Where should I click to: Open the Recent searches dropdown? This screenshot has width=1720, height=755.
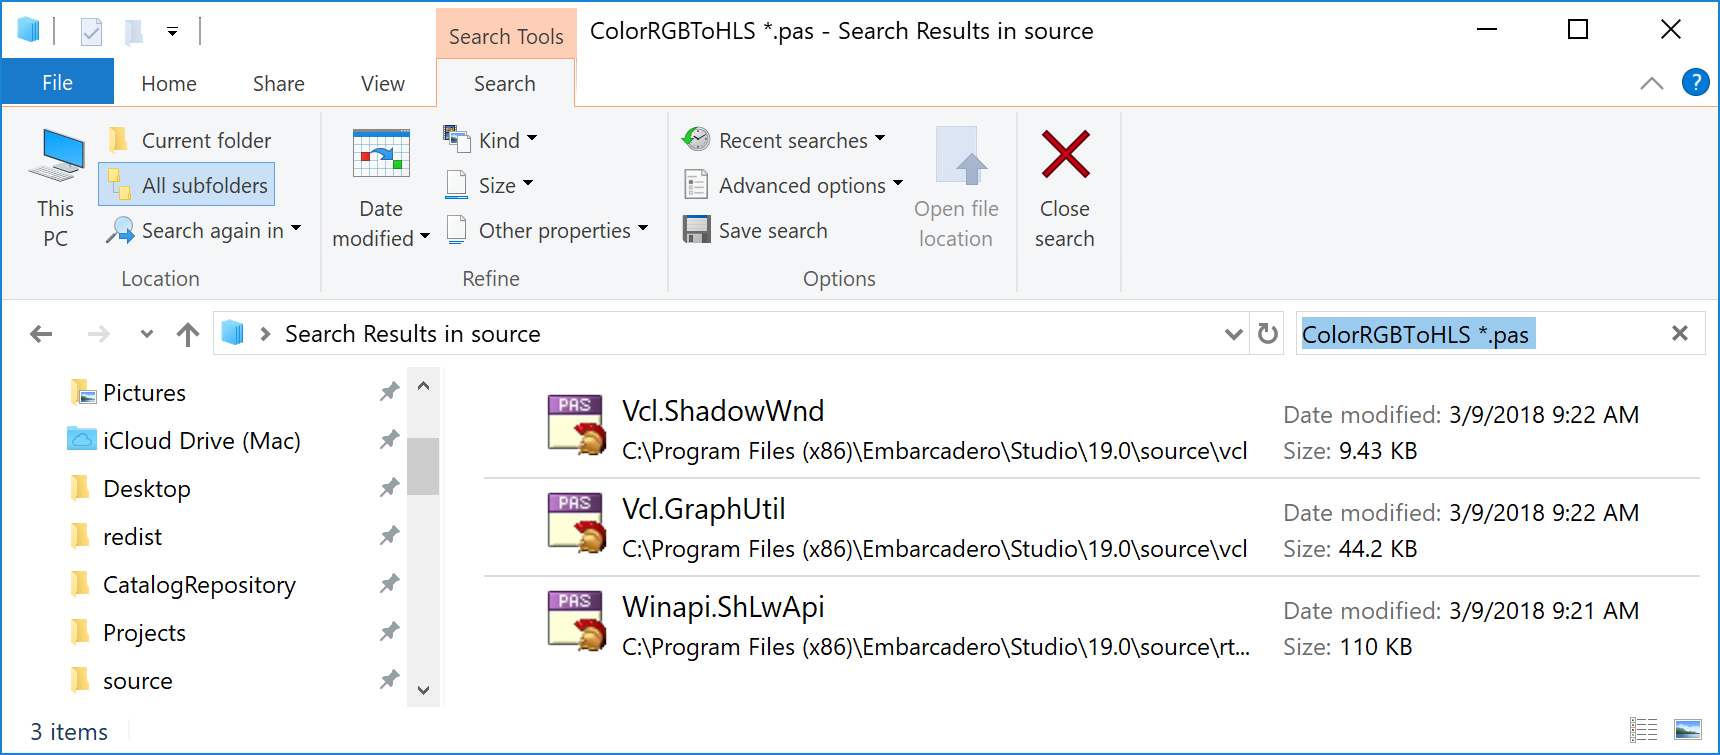point(784,140)
